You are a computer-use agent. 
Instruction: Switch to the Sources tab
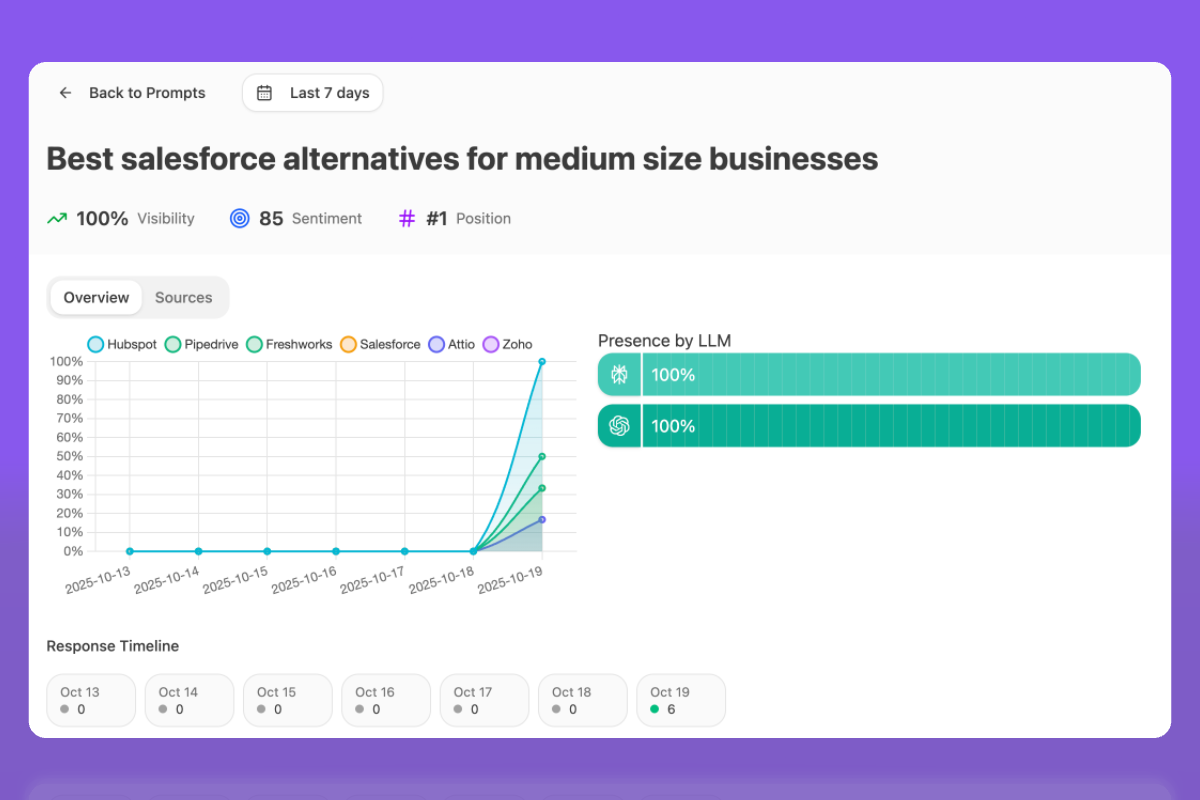point(183,297)
